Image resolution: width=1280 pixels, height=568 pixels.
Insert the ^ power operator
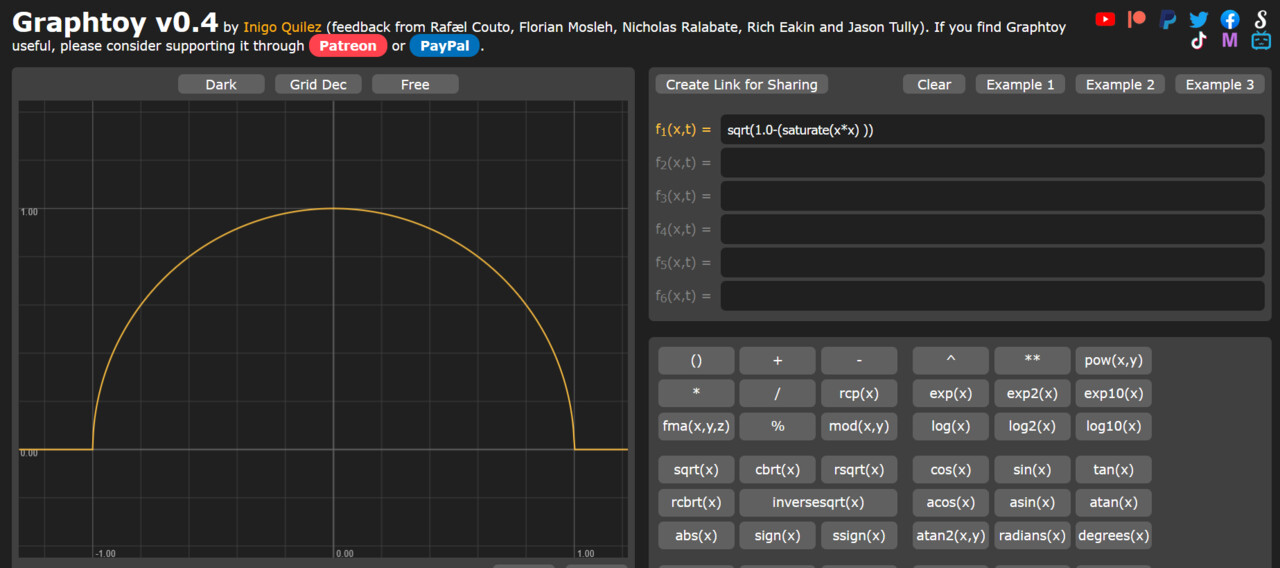[x=950, y=360]
